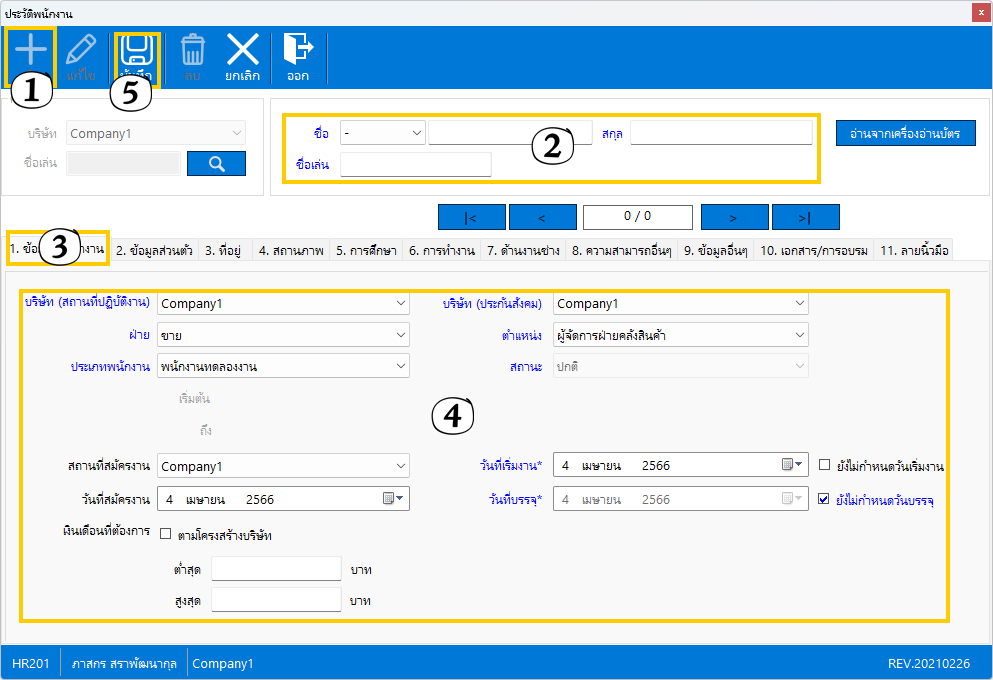Enable the ยังไม่กำหนดวันเริ่มงาน checkbox
993x680 pixels.
coord(825,465)
